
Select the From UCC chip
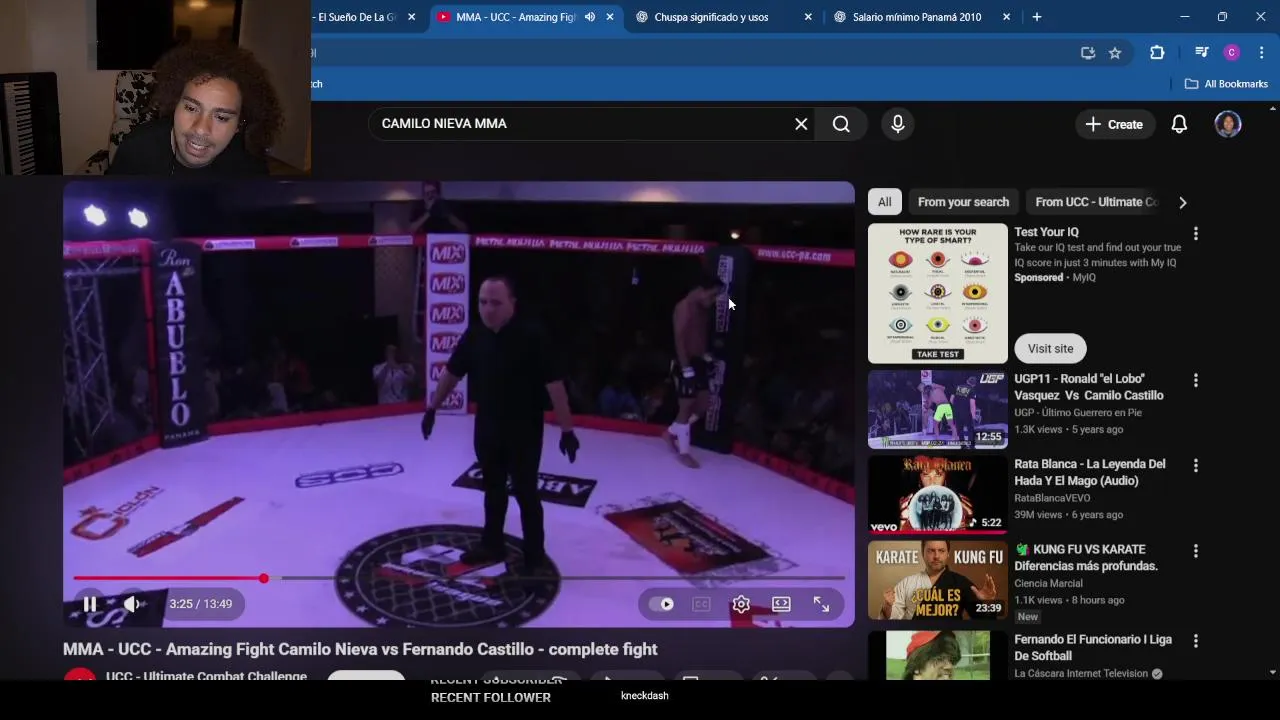(x=1096, y=202)
